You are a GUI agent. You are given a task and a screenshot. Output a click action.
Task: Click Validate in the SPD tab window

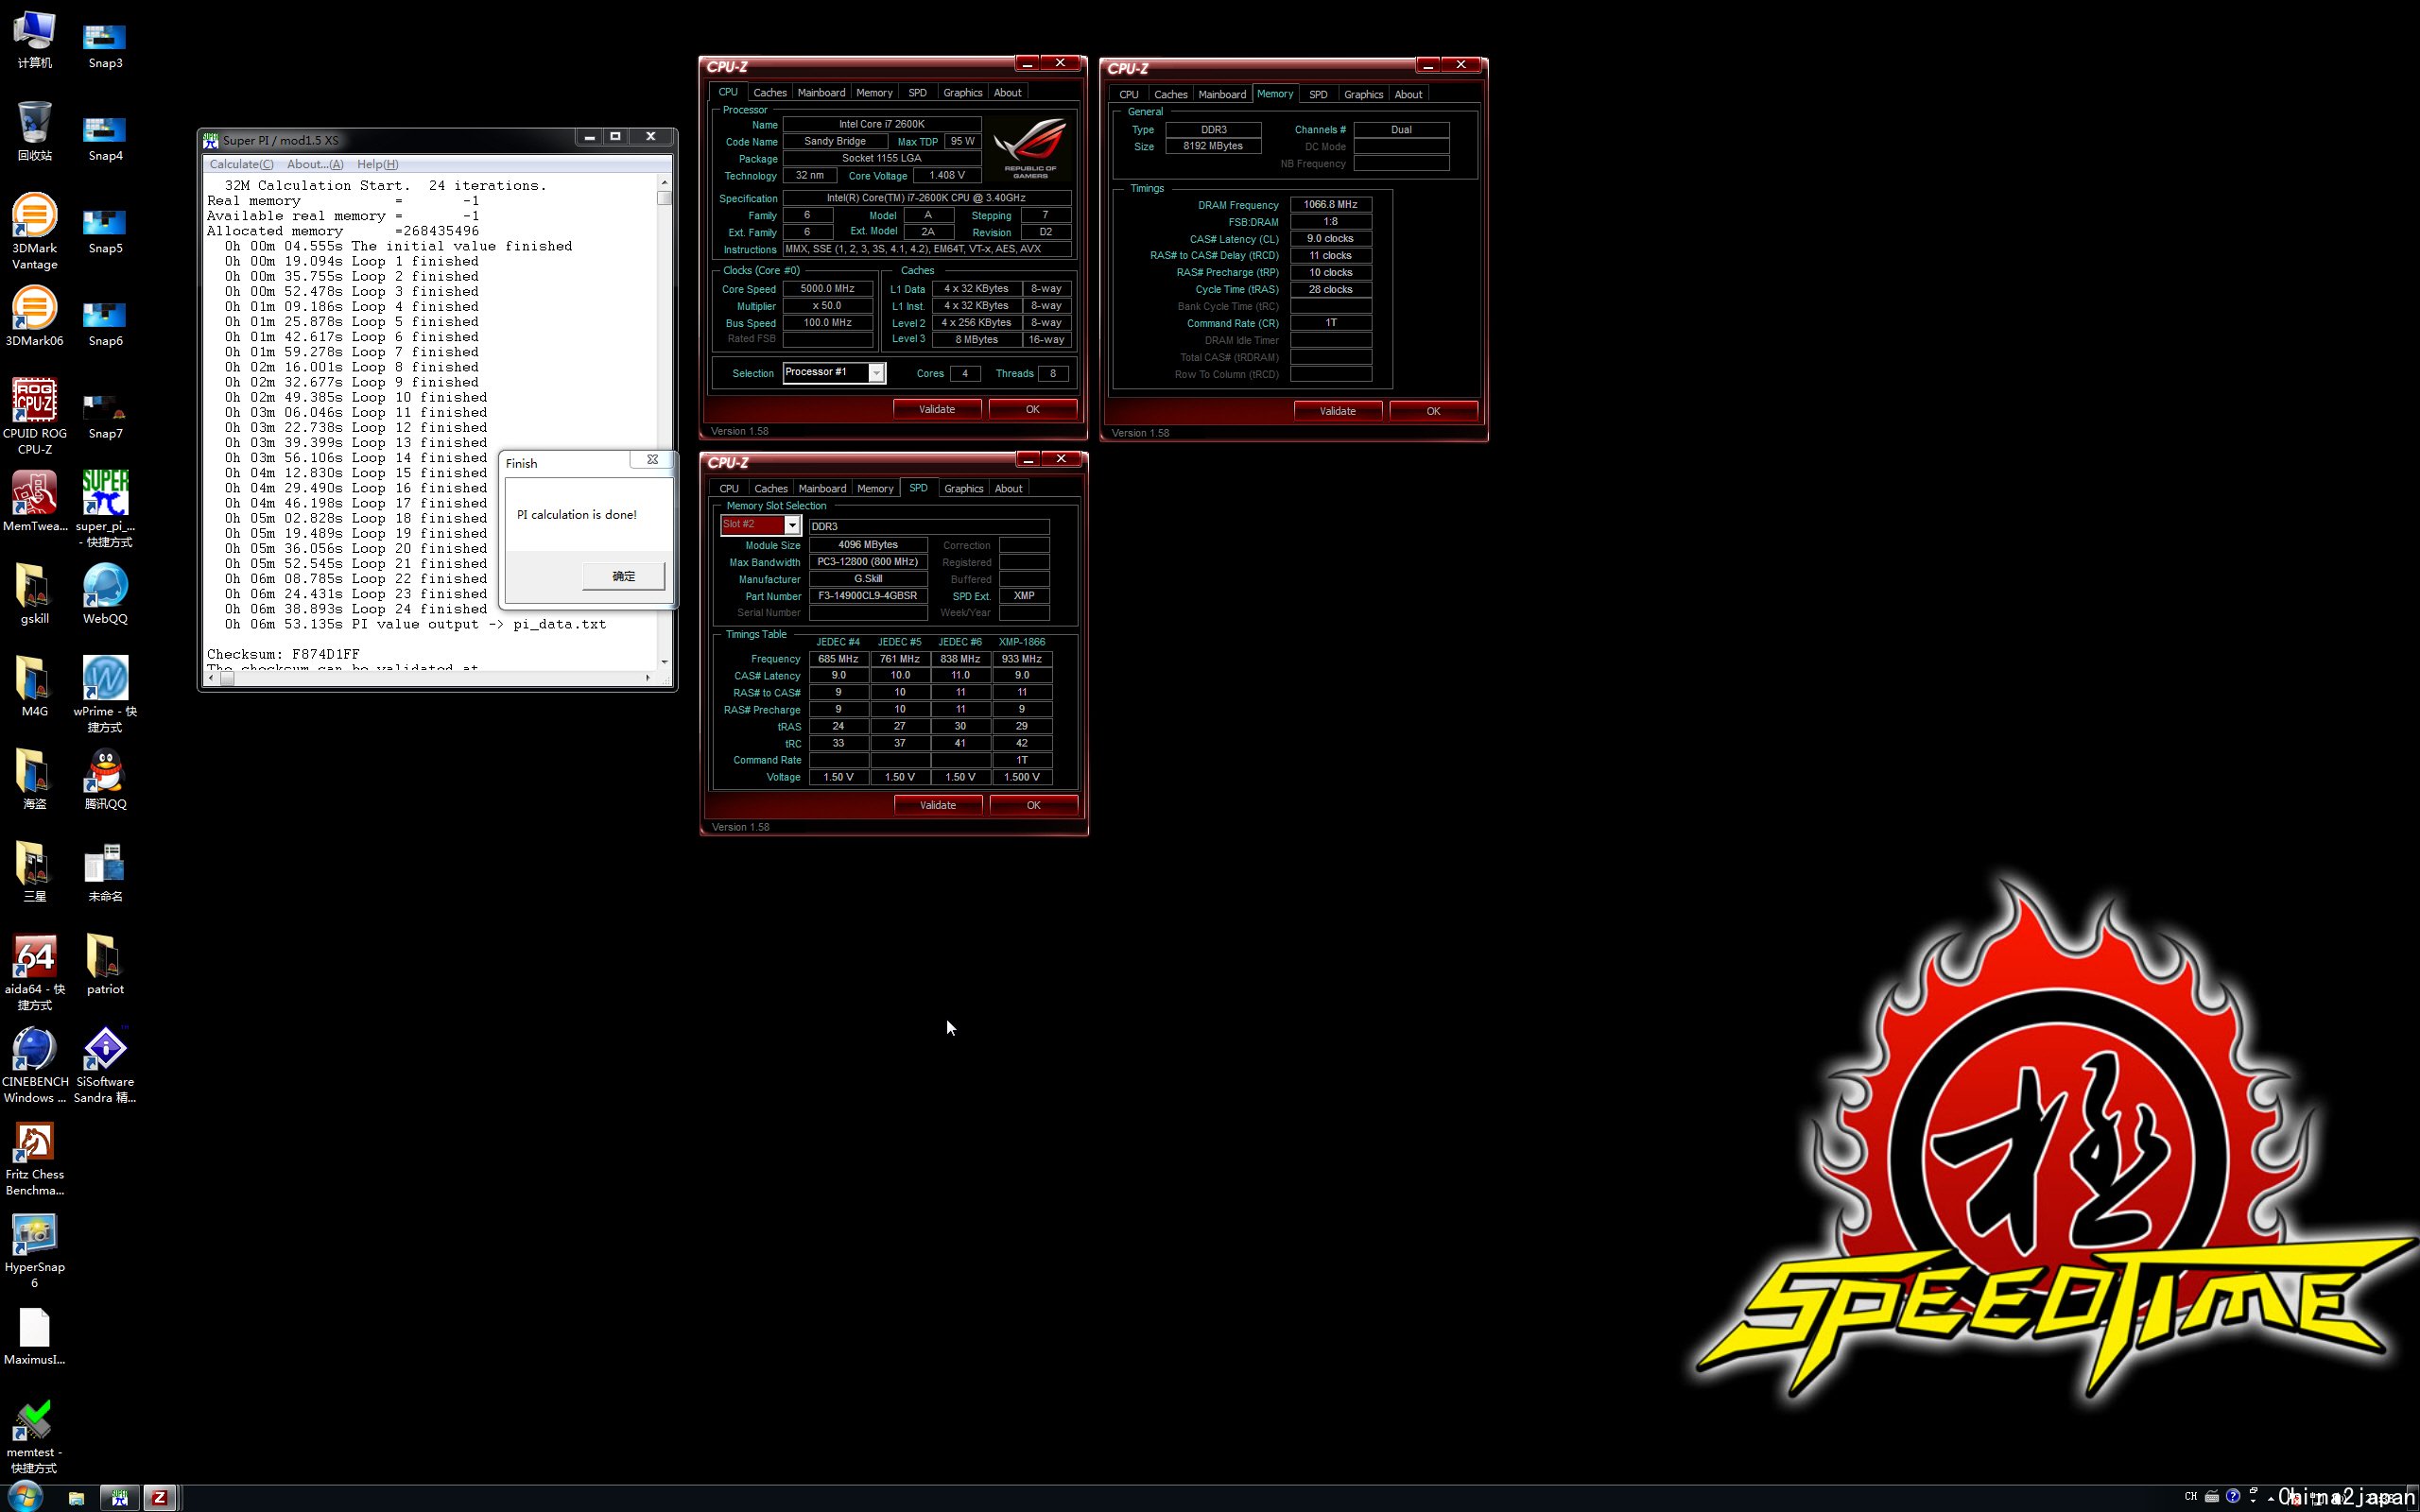point(938,805)
